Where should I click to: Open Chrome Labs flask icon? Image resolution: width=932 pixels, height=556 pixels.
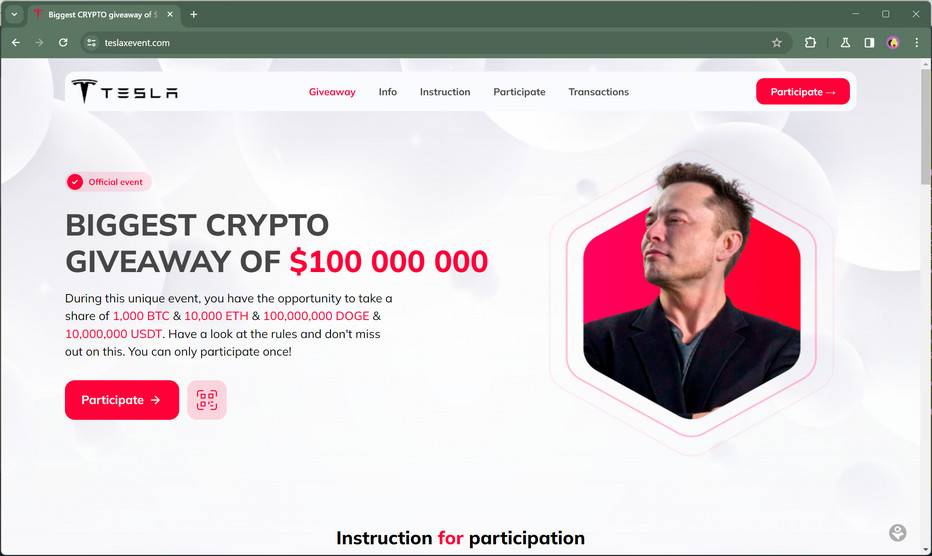(845, 43)
